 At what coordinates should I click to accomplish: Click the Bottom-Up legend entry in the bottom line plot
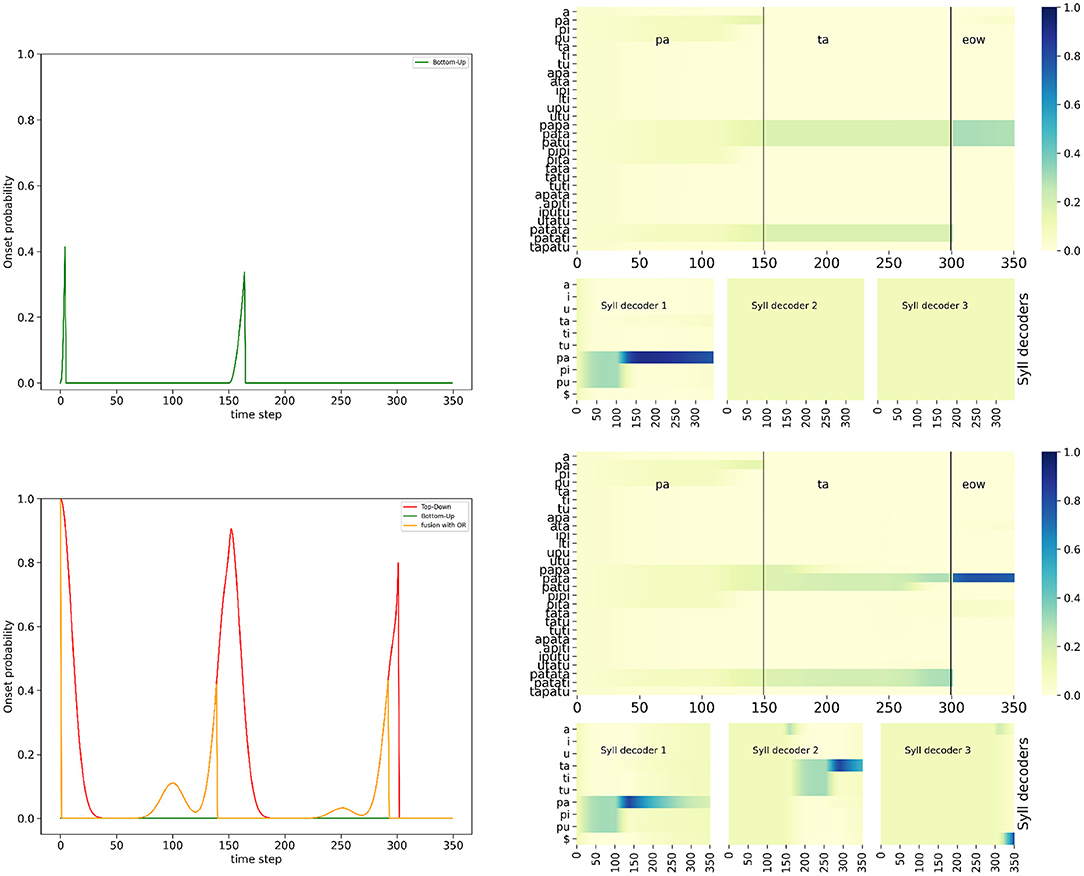428,516
